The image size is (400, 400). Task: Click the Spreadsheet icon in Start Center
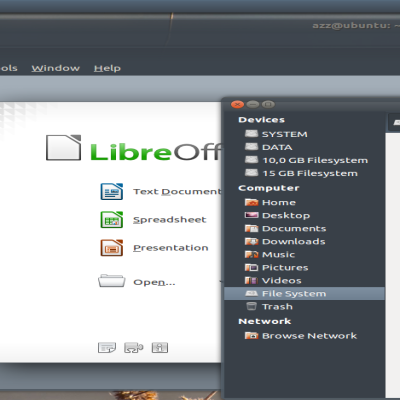click(112, 220)
